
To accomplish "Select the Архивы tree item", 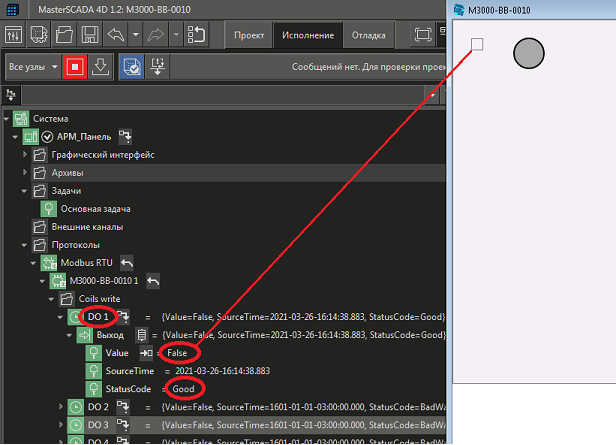I will pos(67,172).
